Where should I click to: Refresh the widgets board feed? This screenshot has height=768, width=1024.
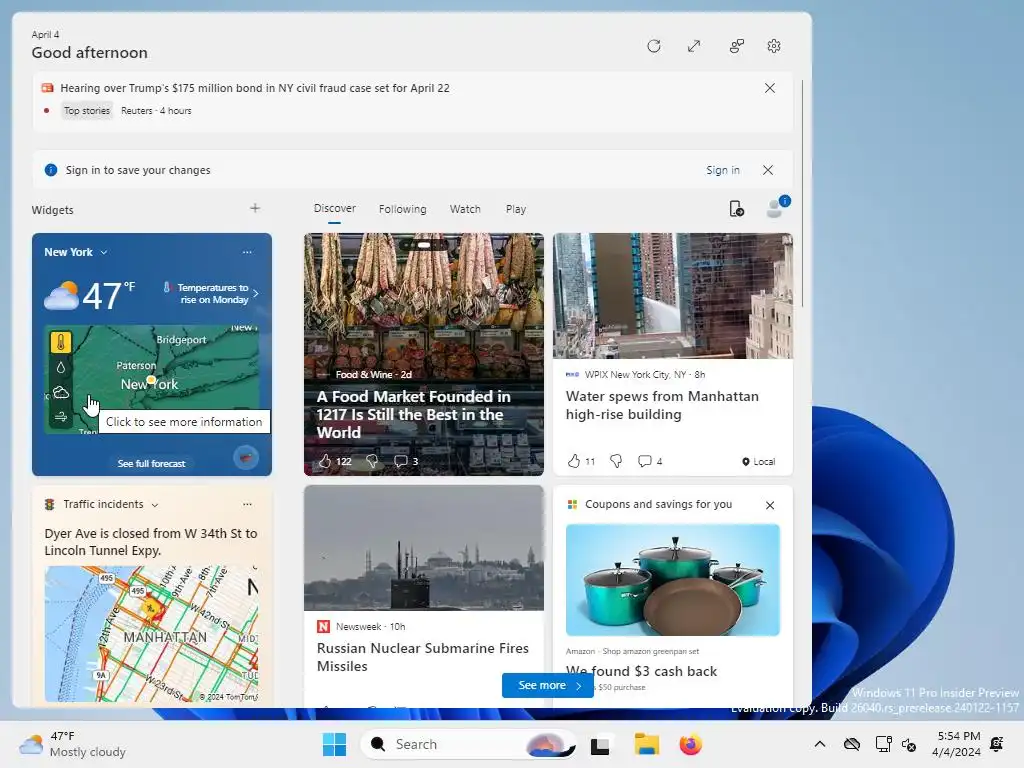tap(654, 46)
